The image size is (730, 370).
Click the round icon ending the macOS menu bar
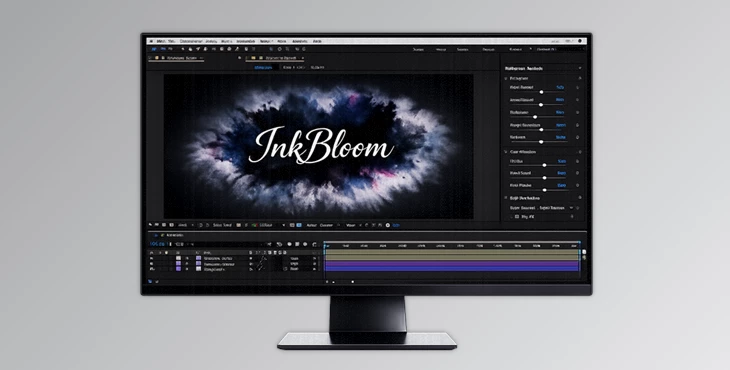[580, 41]
